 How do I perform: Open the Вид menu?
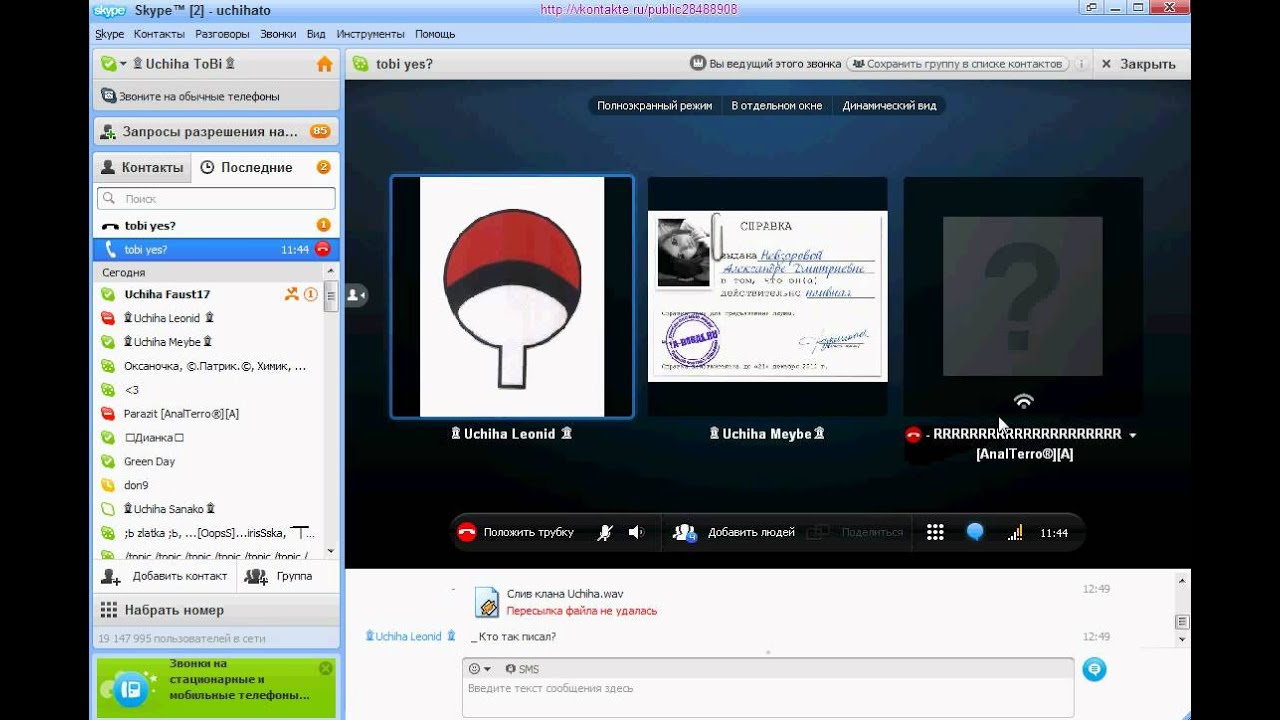coord(316,34)
